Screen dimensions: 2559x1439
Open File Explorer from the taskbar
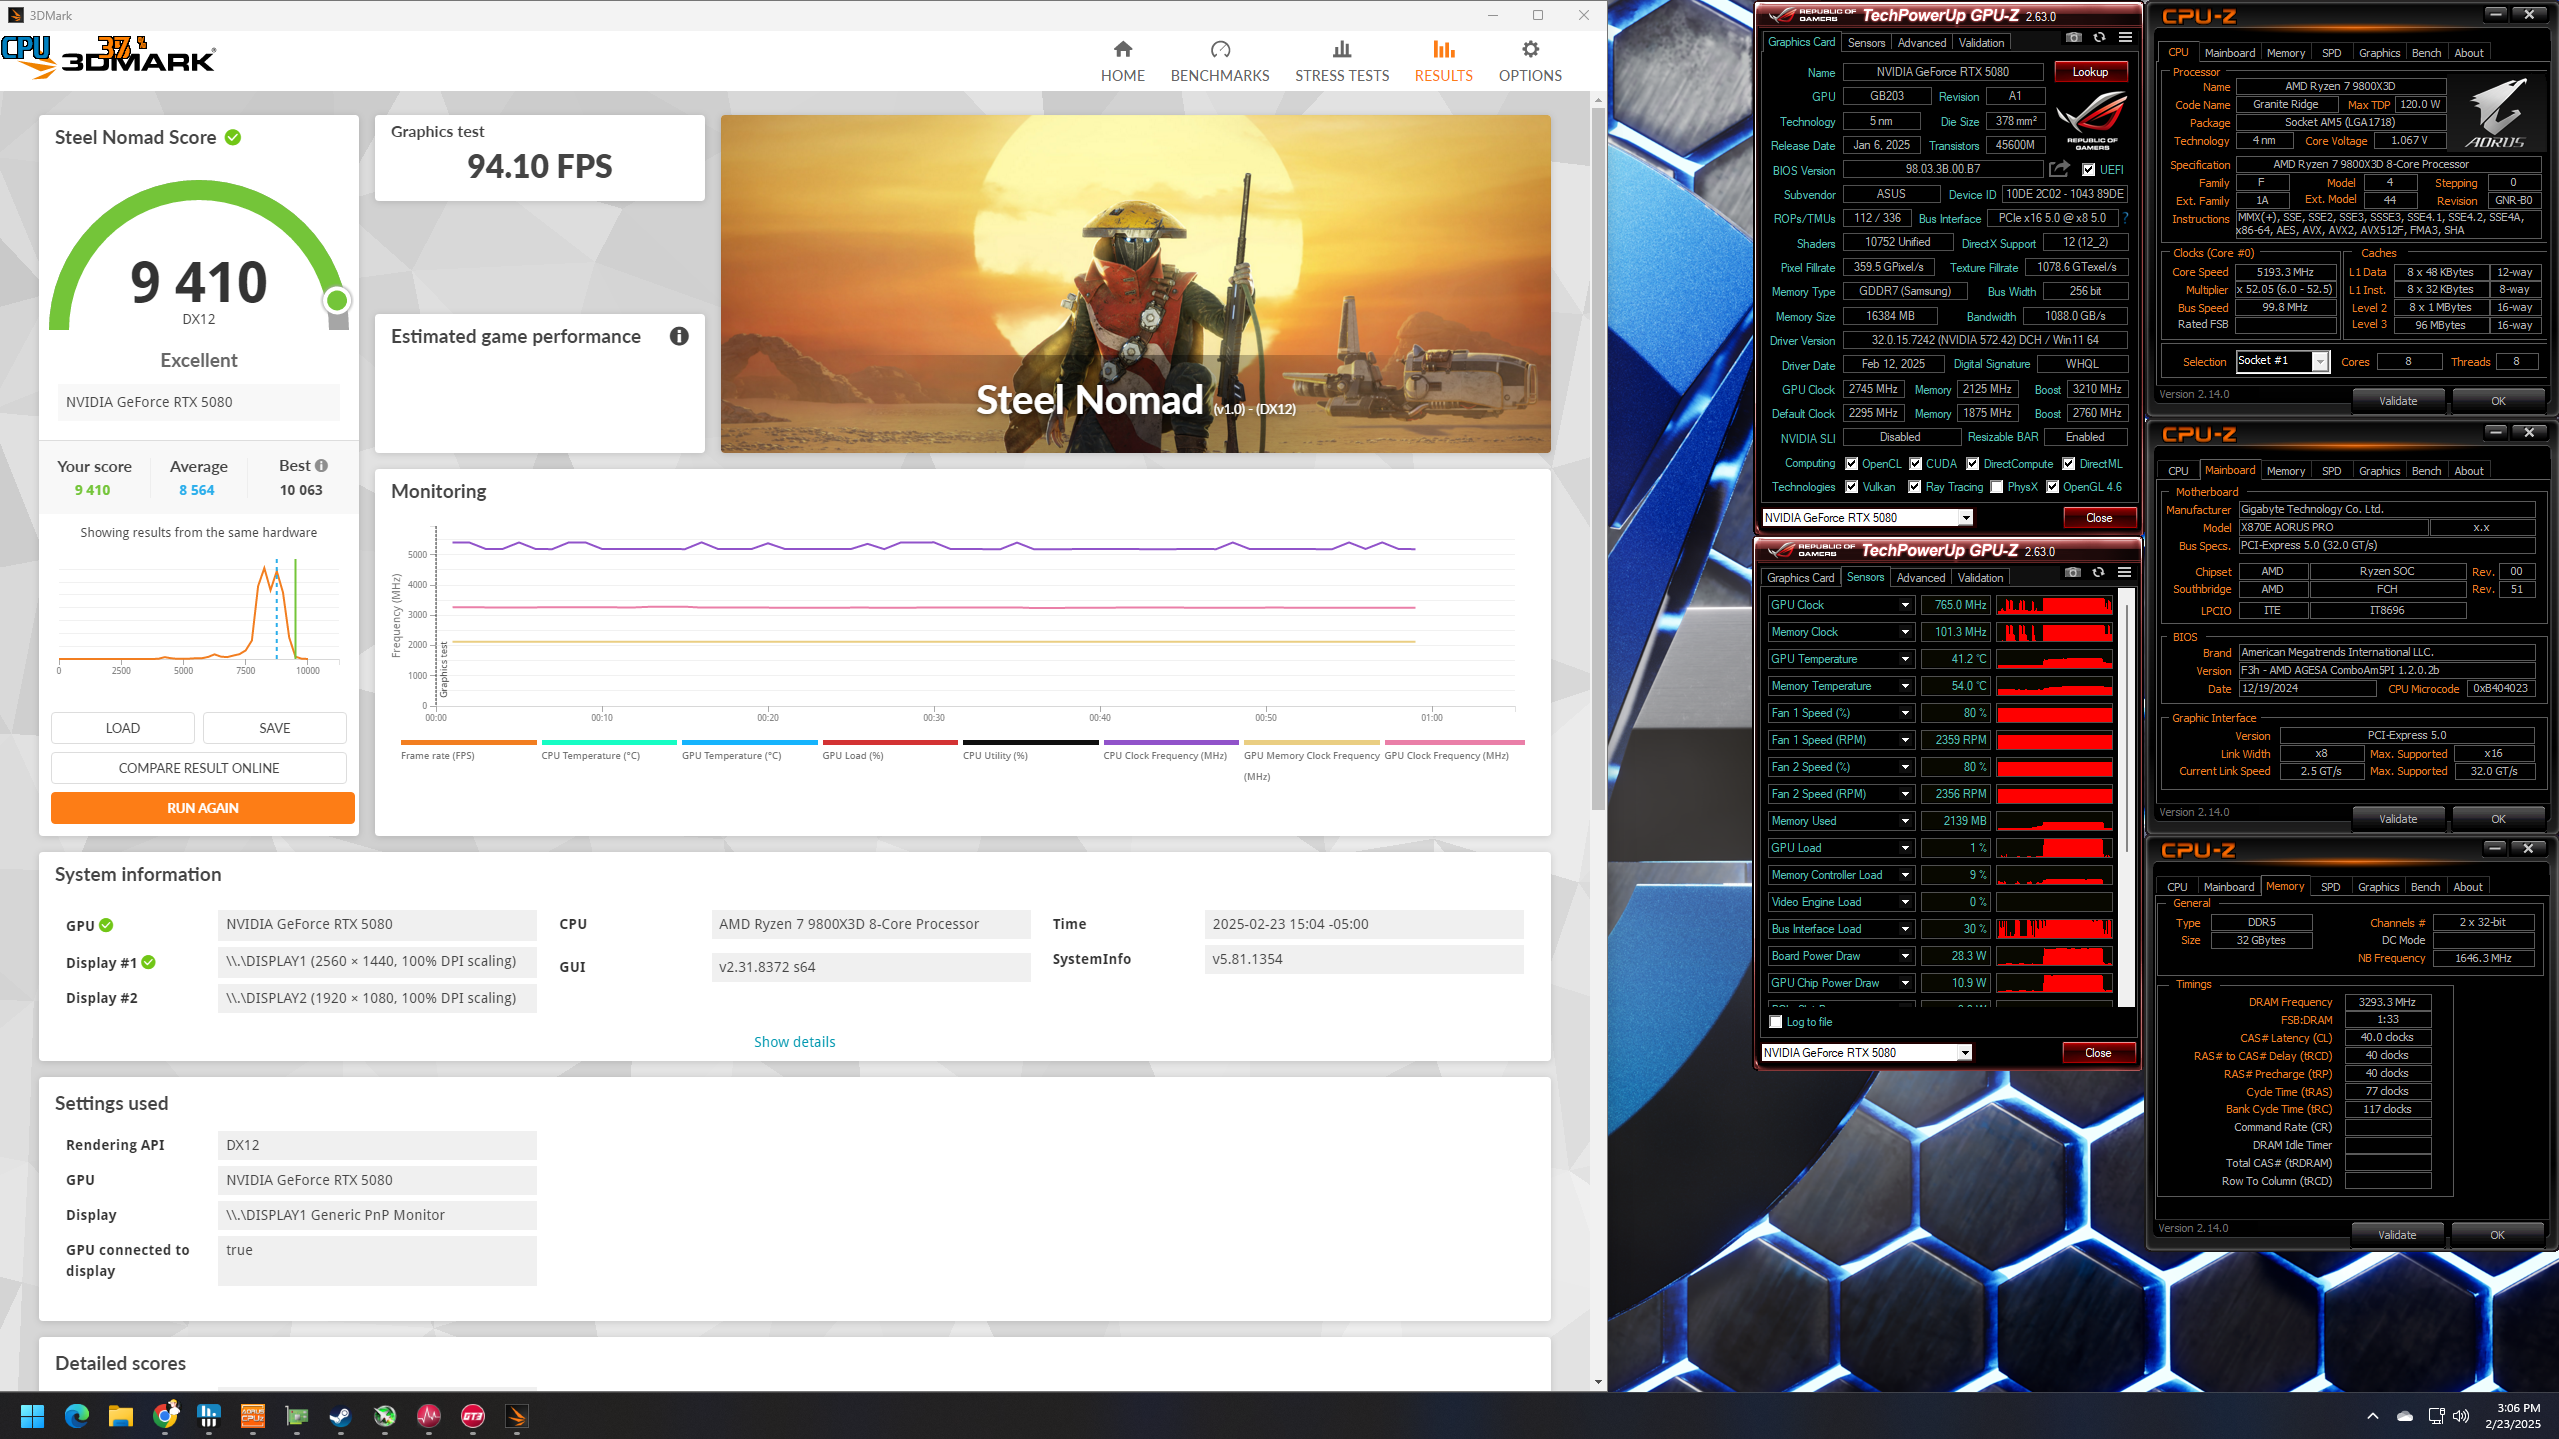click(121, 1416)
